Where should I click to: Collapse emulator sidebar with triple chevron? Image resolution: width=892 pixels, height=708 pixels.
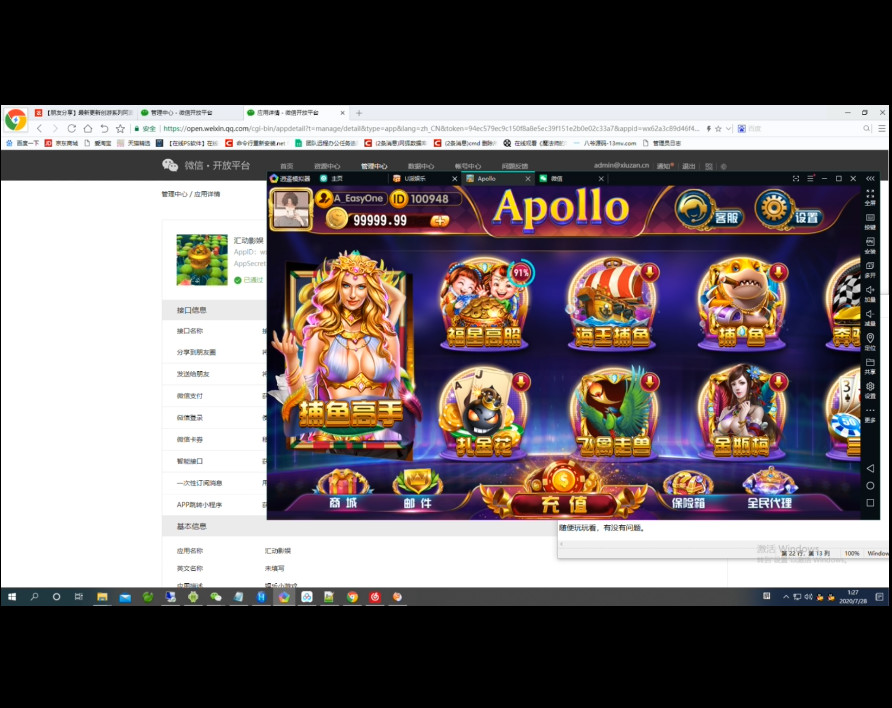click(x=870, y=179)
